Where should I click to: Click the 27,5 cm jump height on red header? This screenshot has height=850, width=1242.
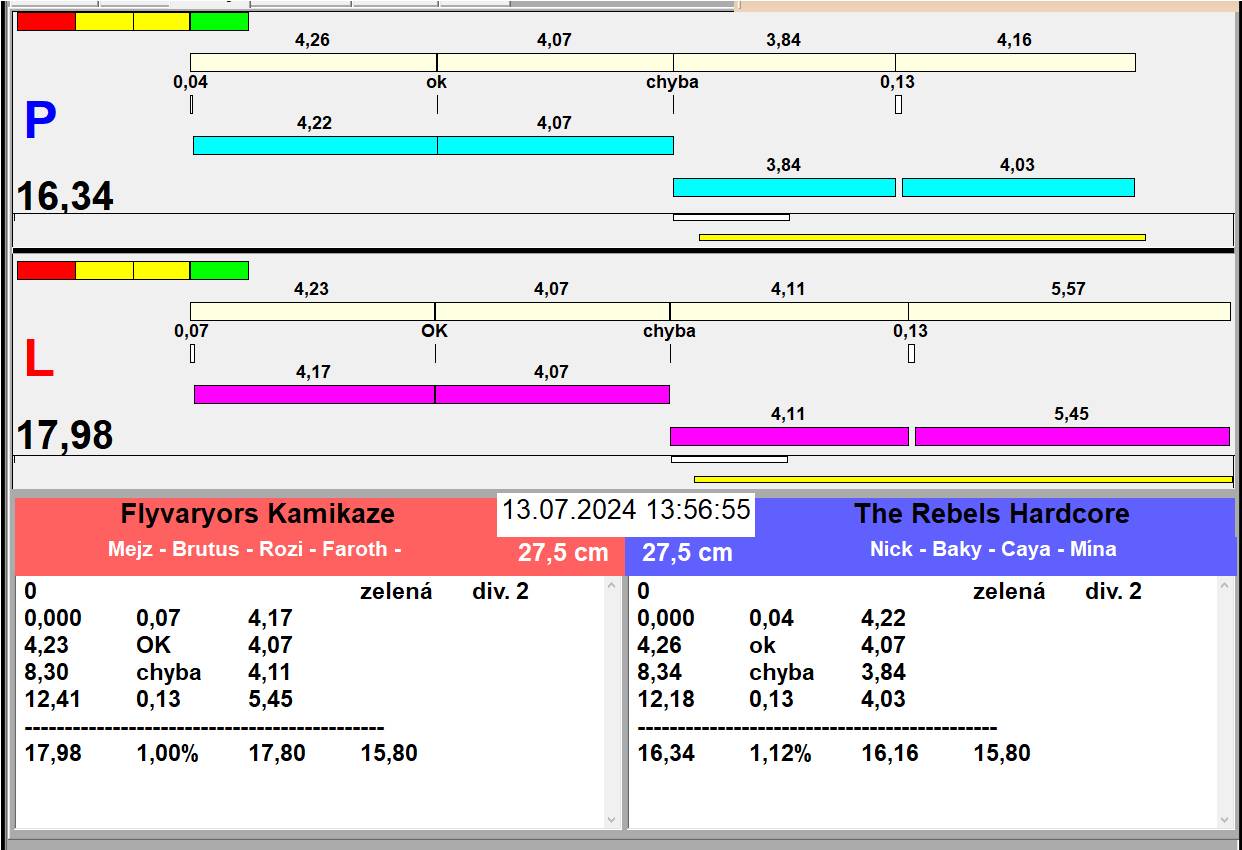pyautogui.click(x=563, y=552)
